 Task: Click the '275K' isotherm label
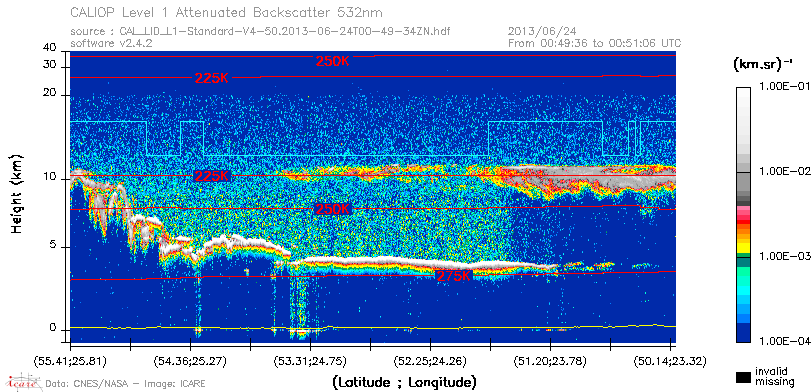tap(454, 277)
